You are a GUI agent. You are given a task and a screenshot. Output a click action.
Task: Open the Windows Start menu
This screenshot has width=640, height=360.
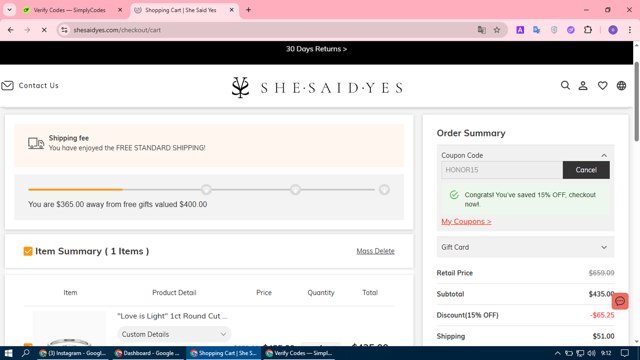8,353
